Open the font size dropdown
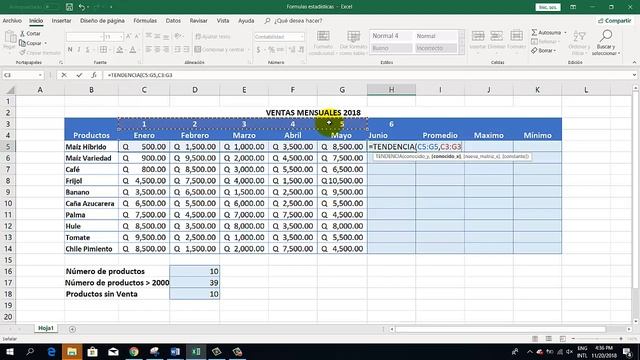 point(121,37)
